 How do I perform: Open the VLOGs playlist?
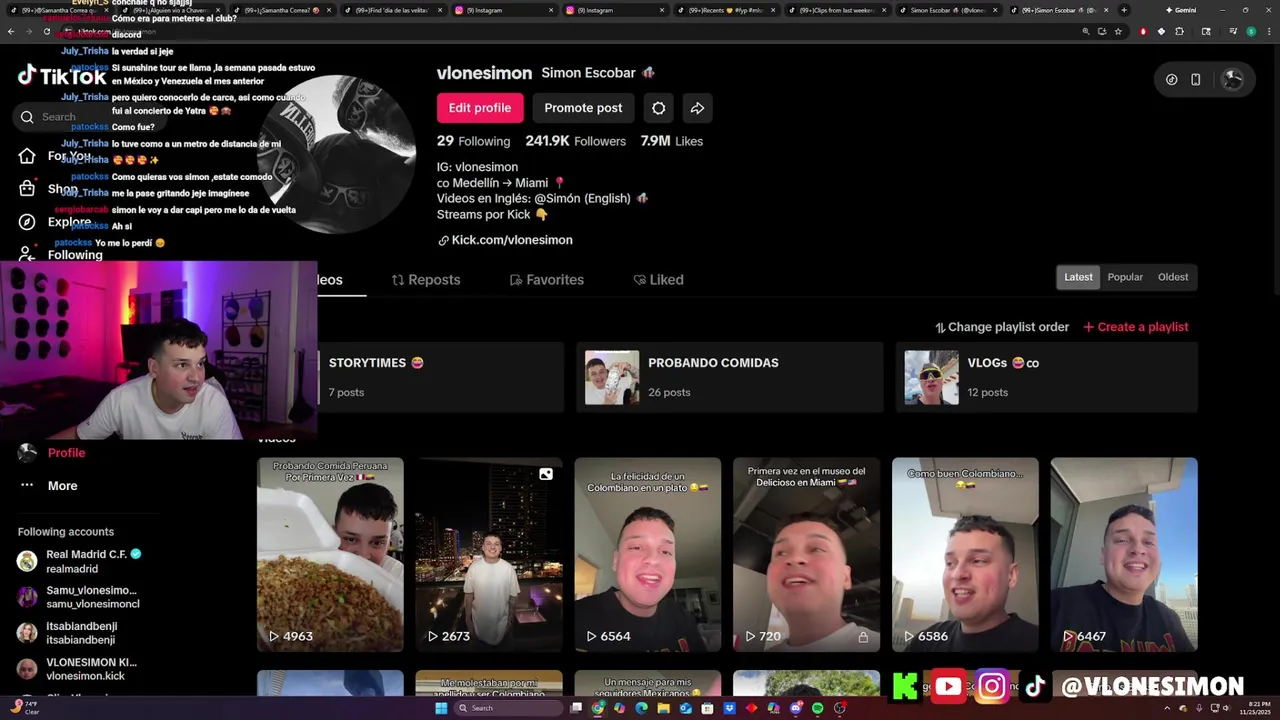(x=1047, y=377)
